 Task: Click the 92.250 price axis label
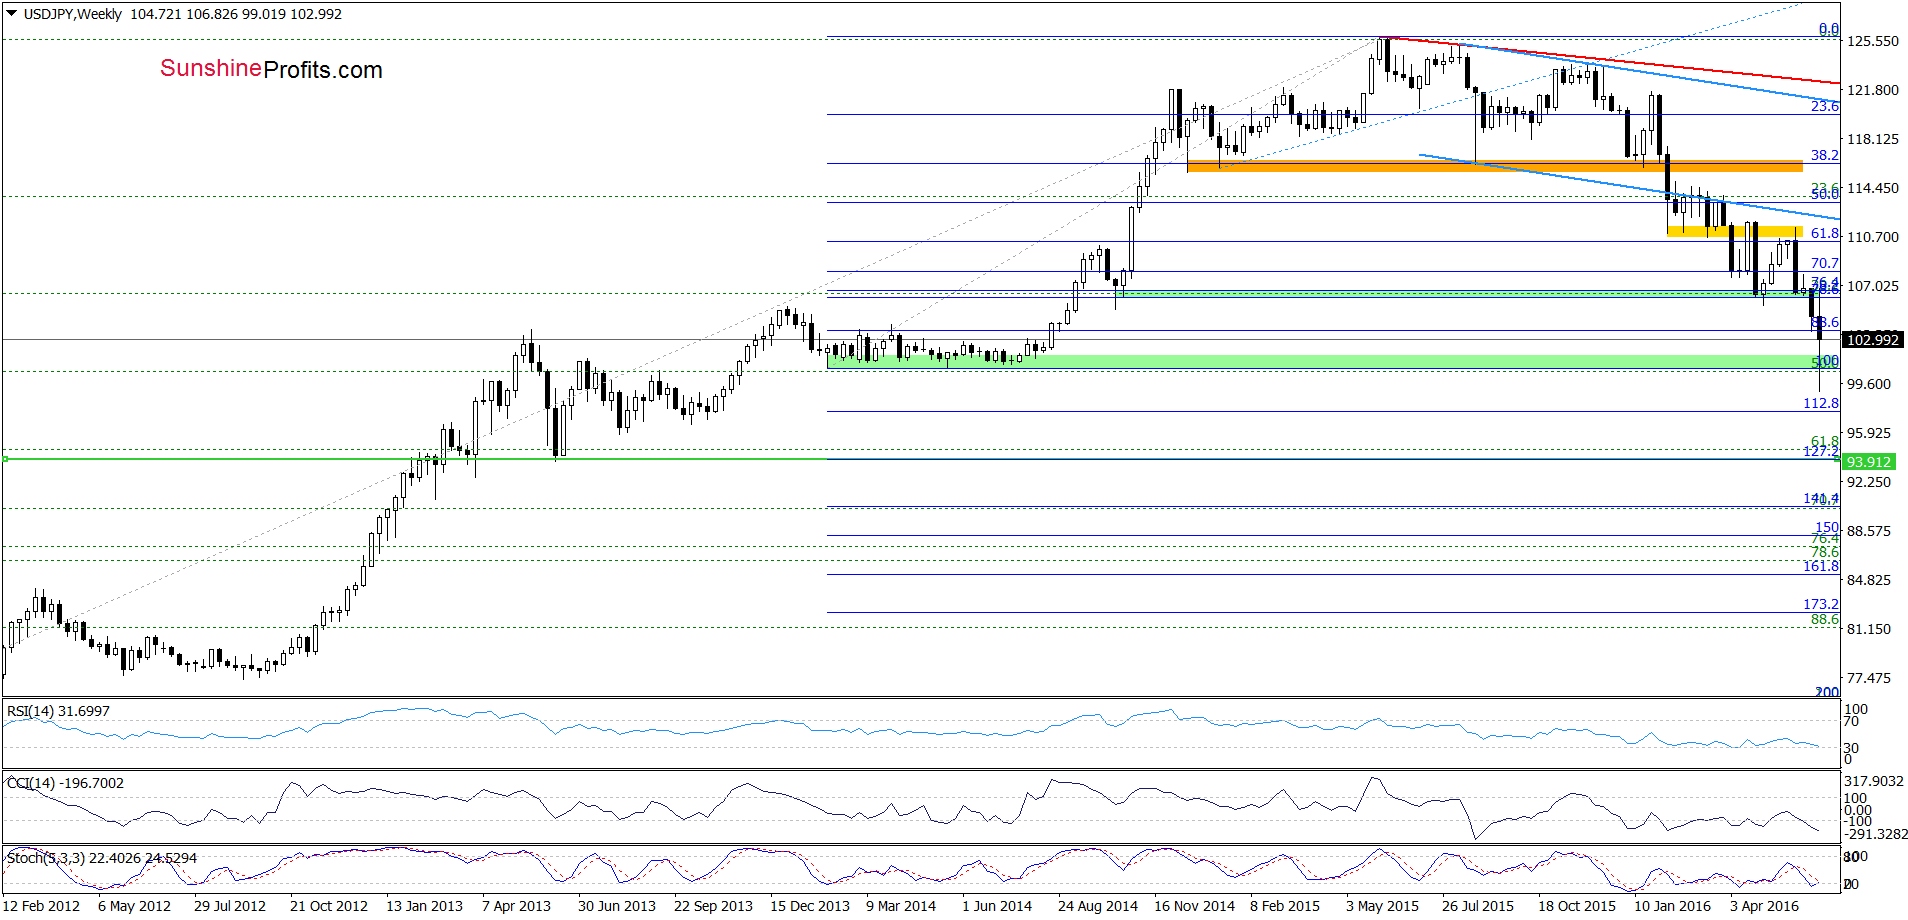1869,482
